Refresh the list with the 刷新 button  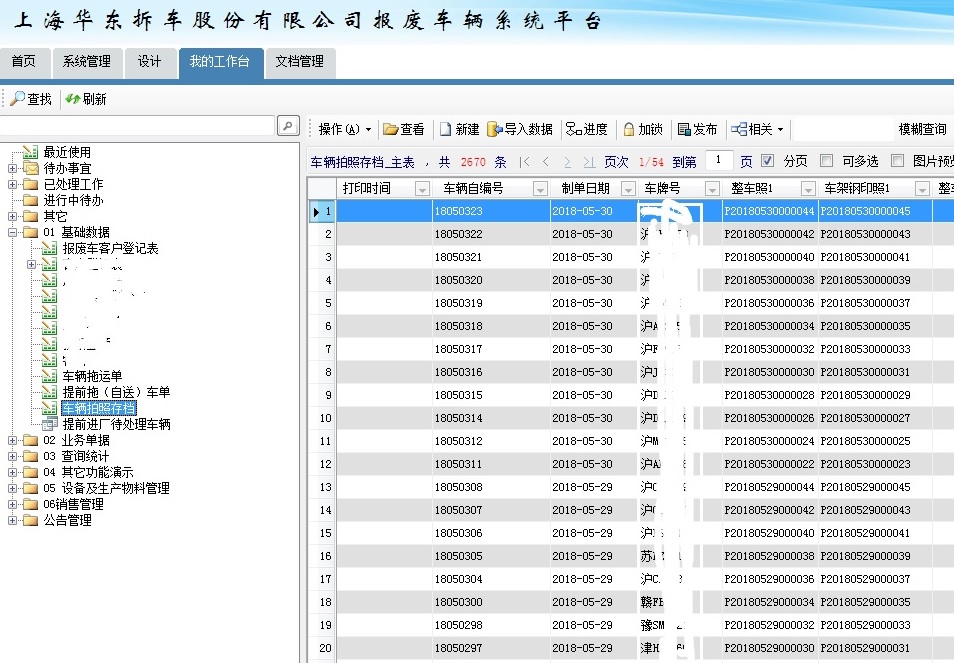tap(86, 99)
